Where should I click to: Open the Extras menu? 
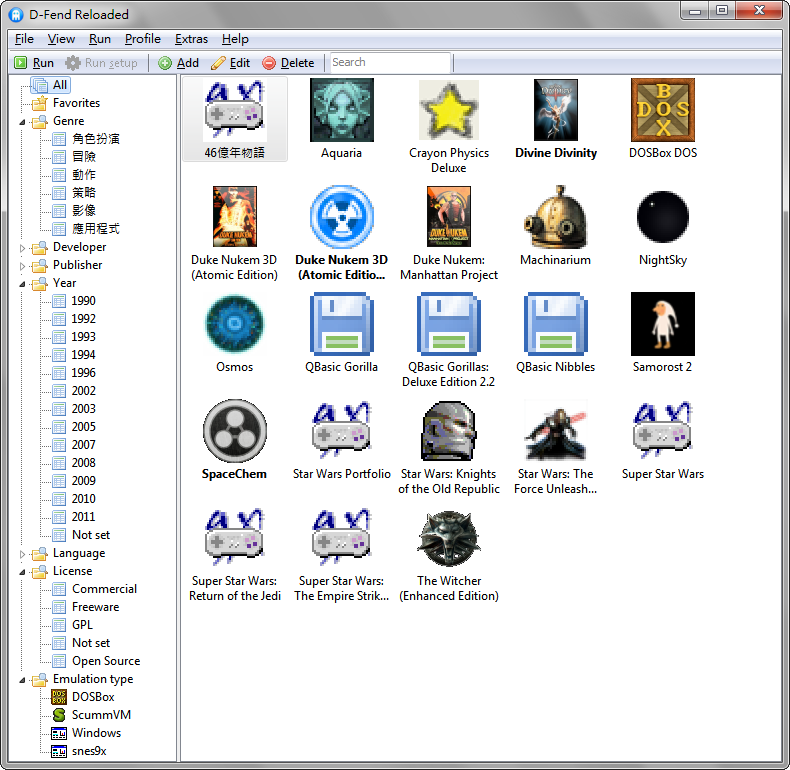[x=191, y=39]
